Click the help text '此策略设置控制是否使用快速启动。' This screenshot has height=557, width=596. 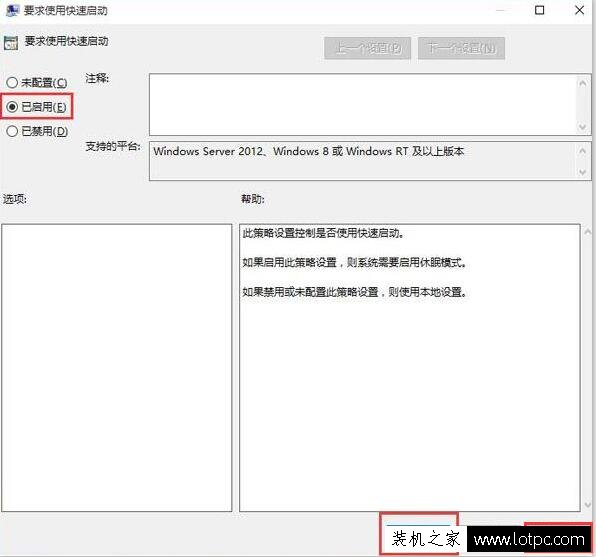[323, 233]
